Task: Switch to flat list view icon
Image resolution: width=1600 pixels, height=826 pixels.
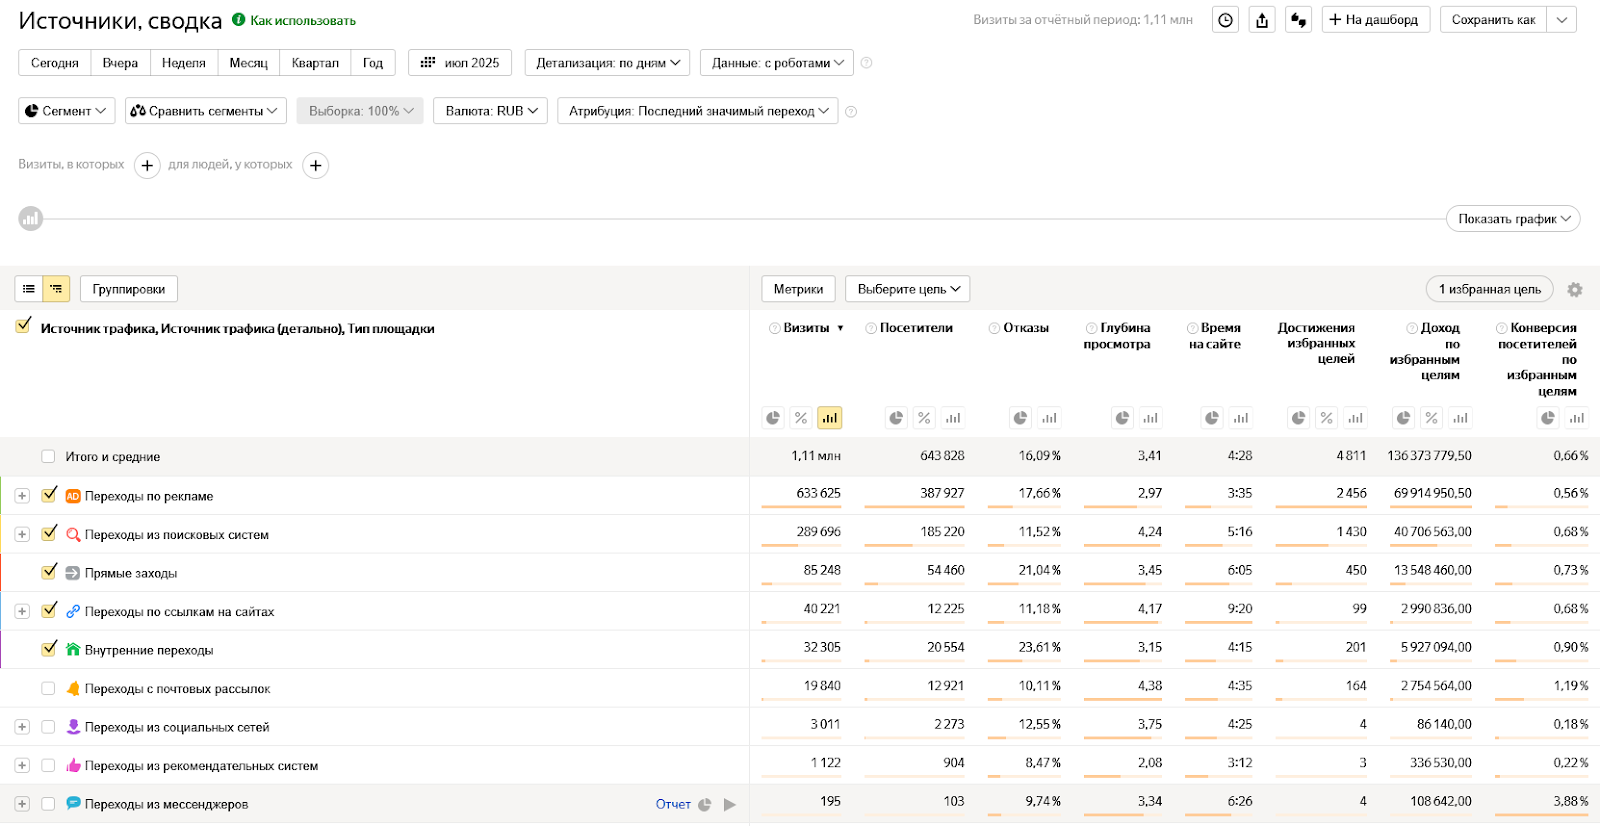Action: (29, 289)
